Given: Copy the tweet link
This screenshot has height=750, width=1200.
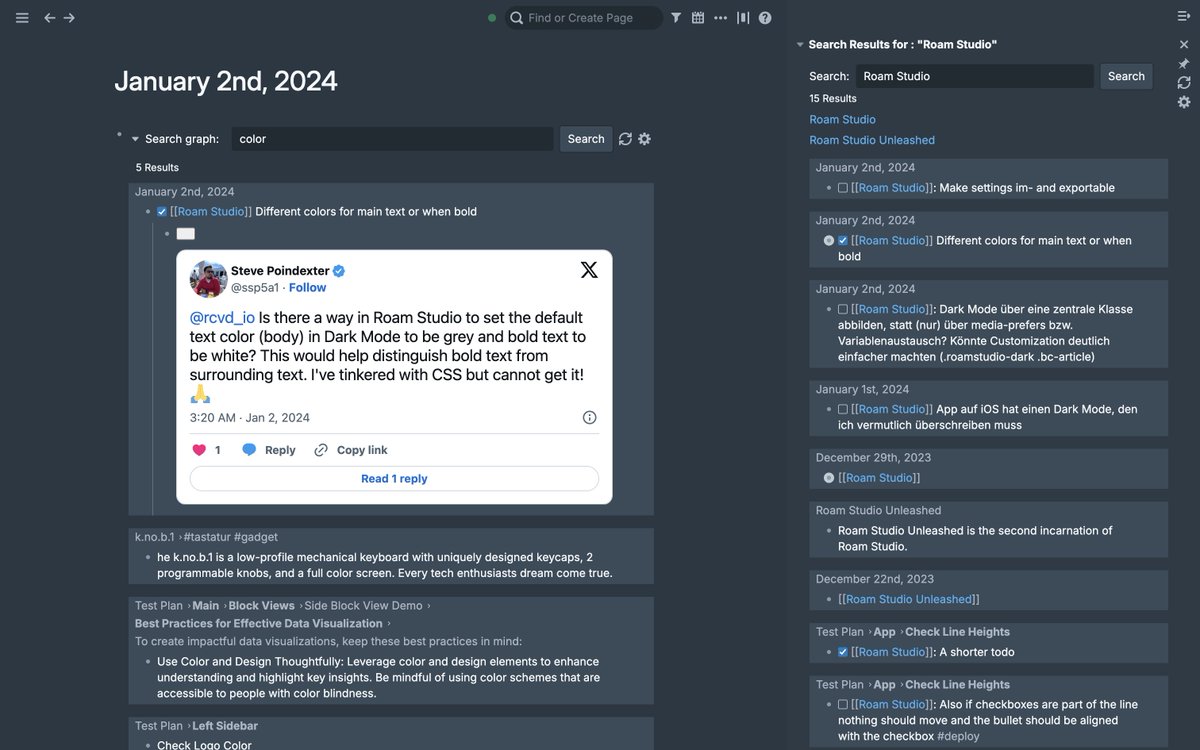Looking at the screenshot, I should pyautogui.click(x=350, y=450).
